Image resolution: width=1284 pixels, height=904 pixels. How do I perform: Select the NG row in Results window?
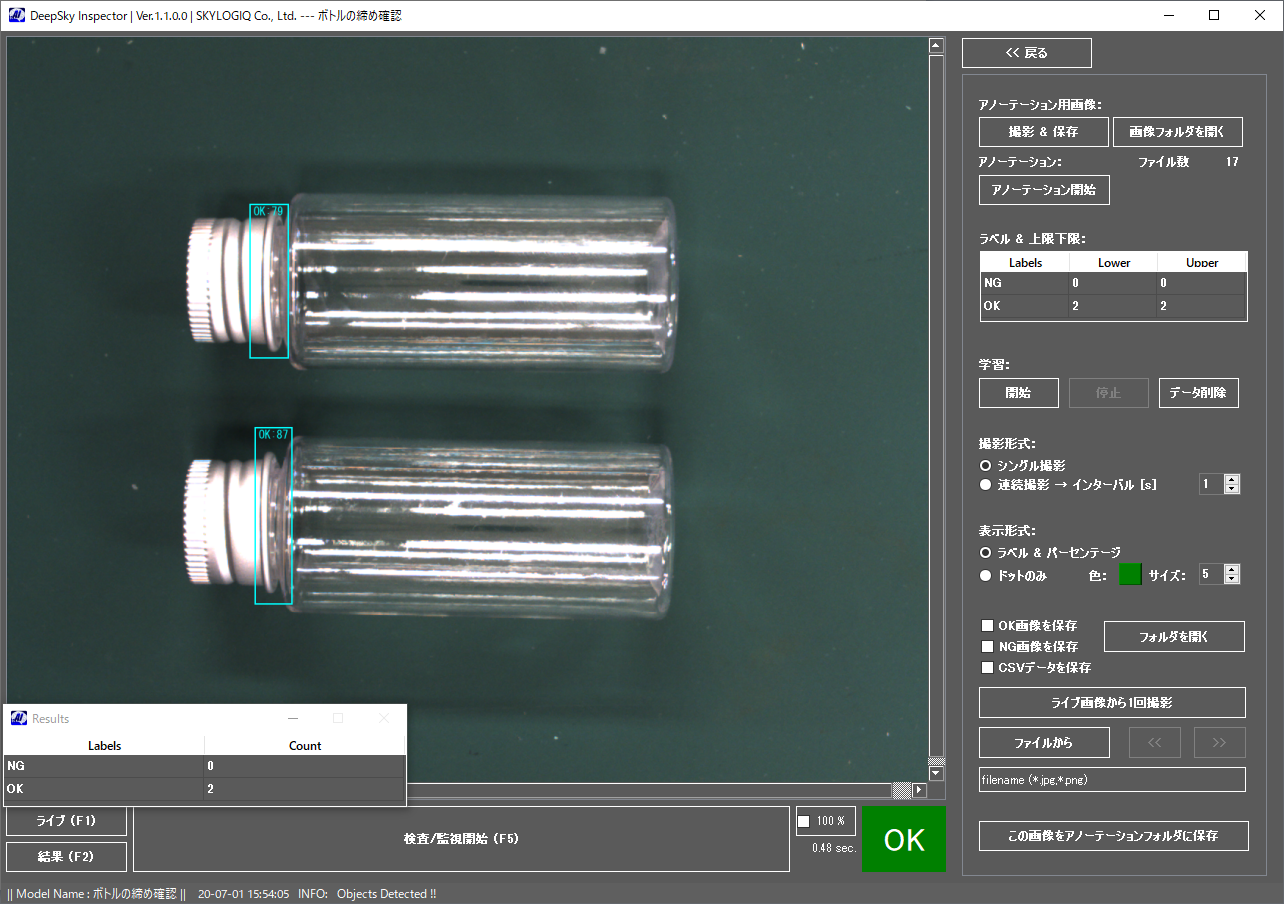point(204,766)
